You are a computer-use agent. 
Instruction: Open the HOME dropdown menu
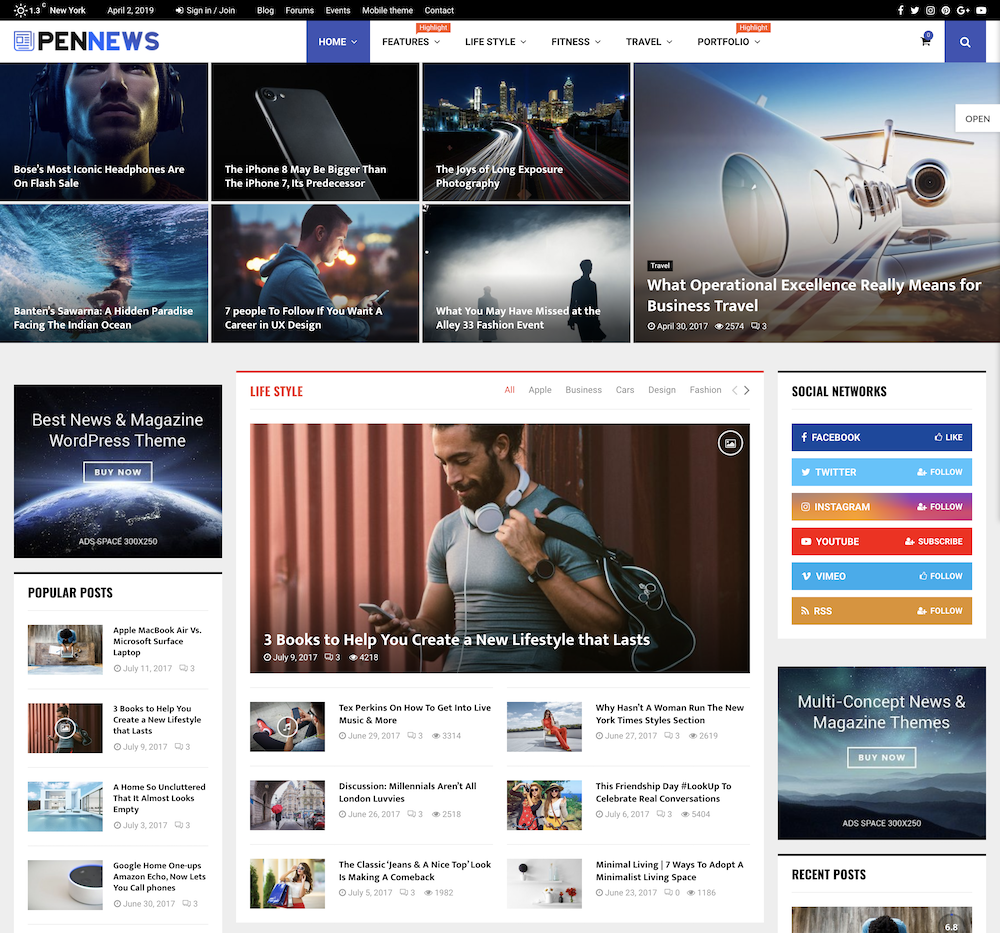coord(338,42)
